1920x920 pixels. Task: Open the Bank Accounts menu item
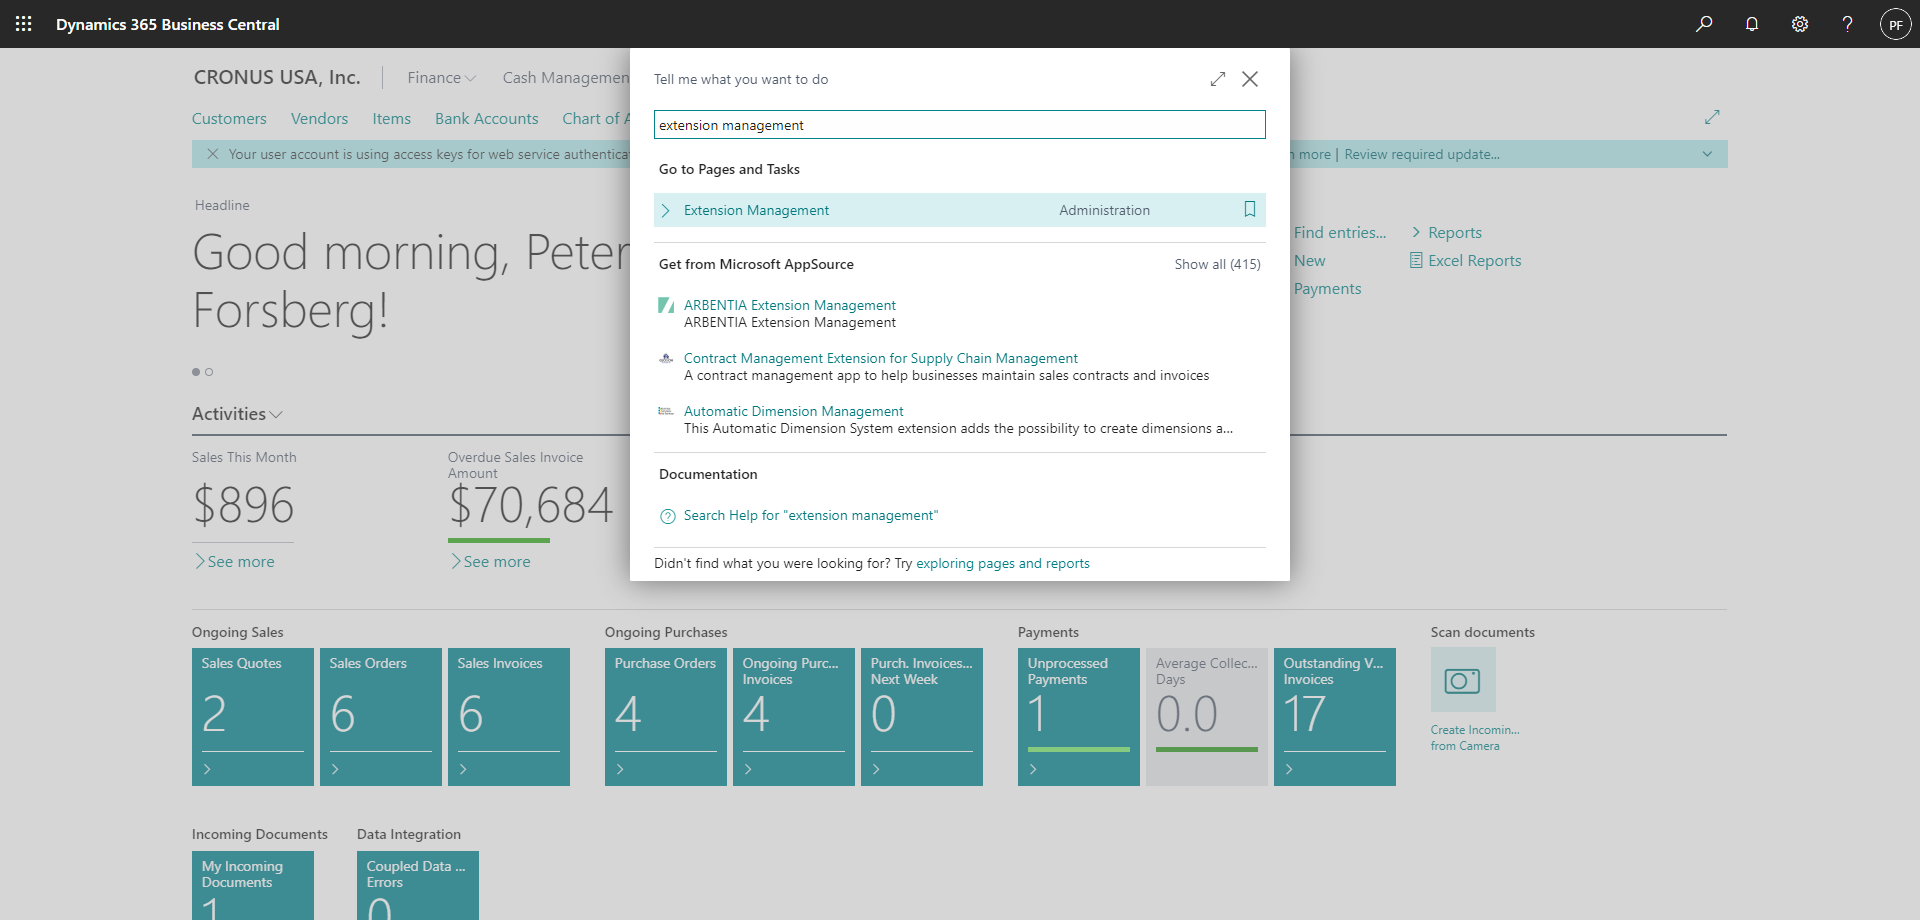coord(486,119)
